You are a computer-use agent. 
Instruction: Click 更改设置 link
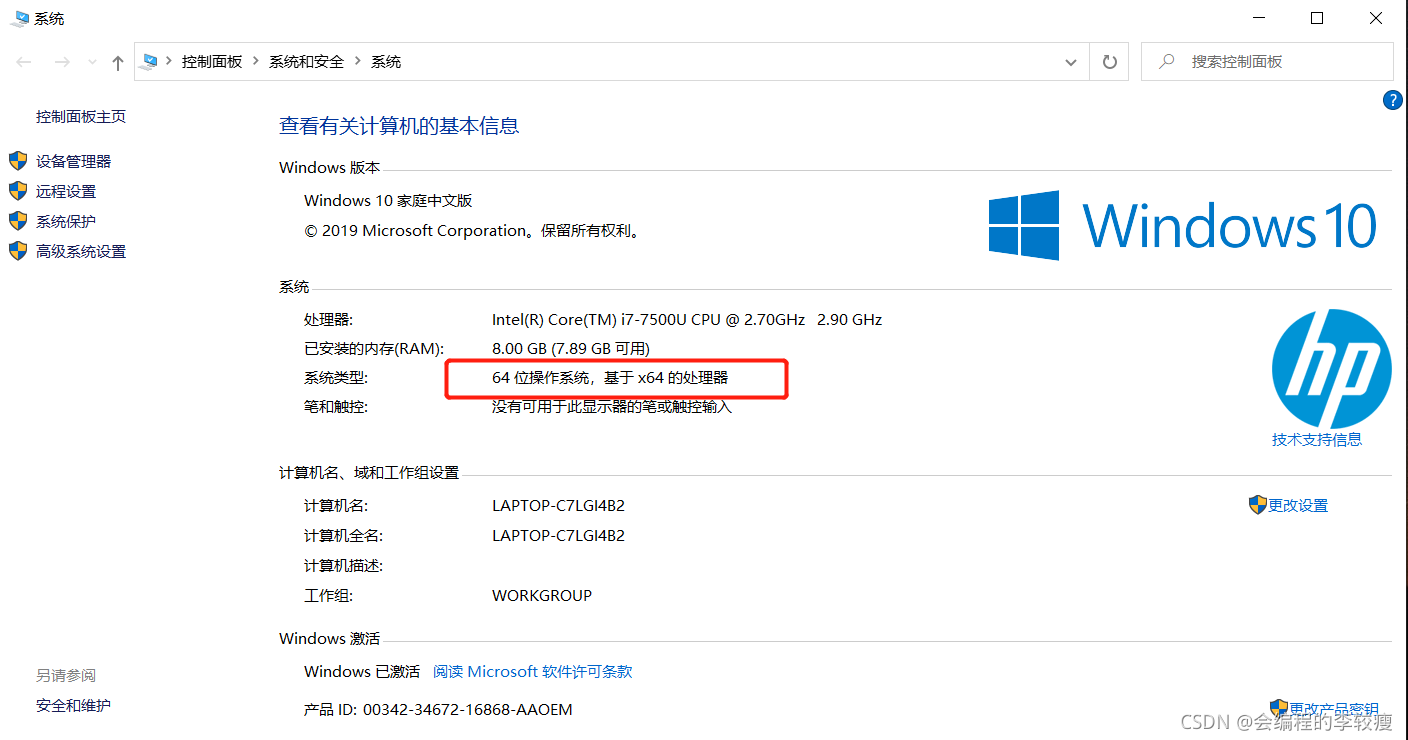point(1298,506)
